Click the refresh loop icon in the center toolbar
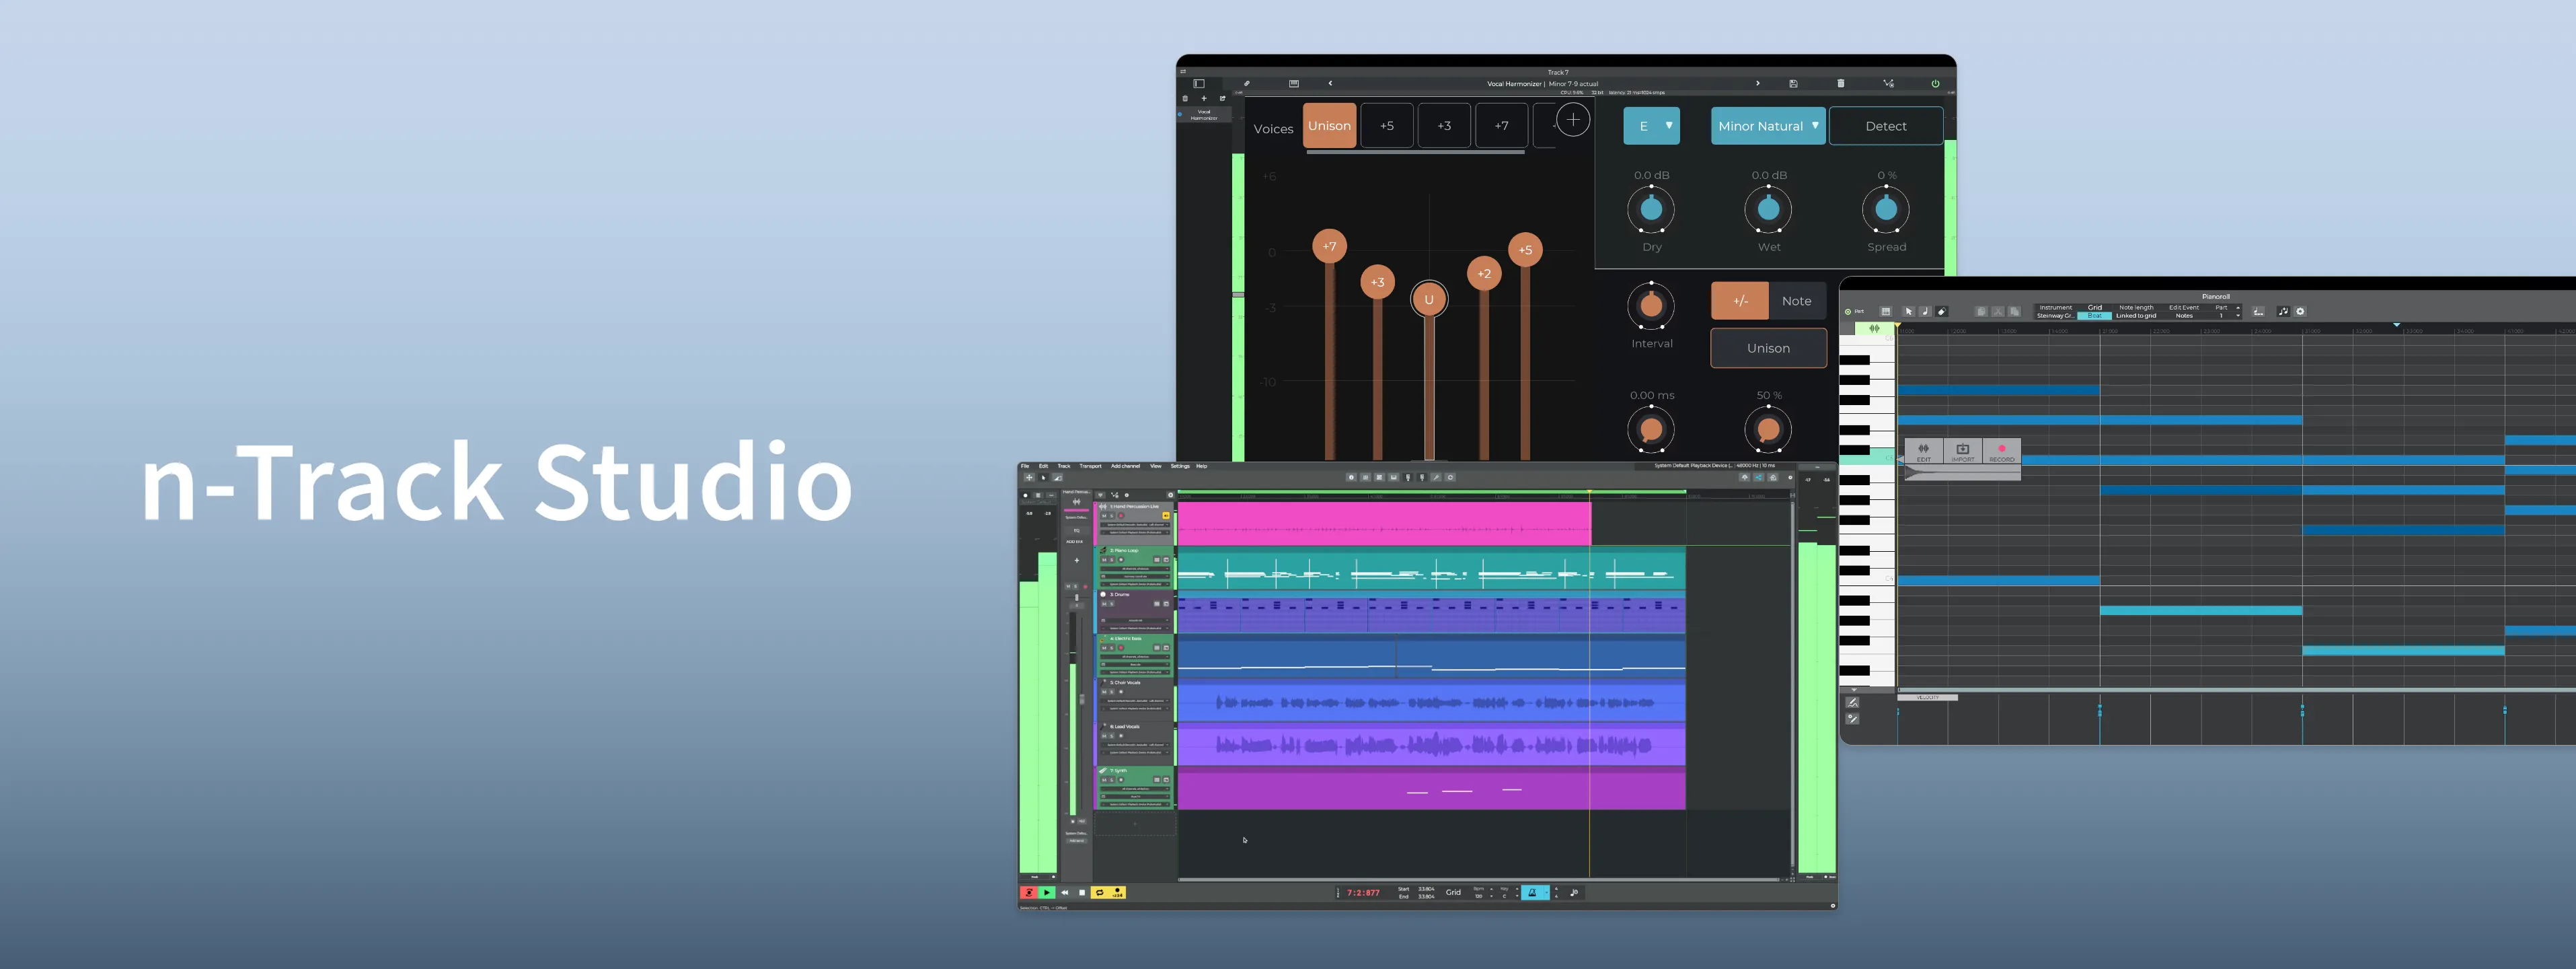Screen dimensions: 2576x969 coord(1450,478)
